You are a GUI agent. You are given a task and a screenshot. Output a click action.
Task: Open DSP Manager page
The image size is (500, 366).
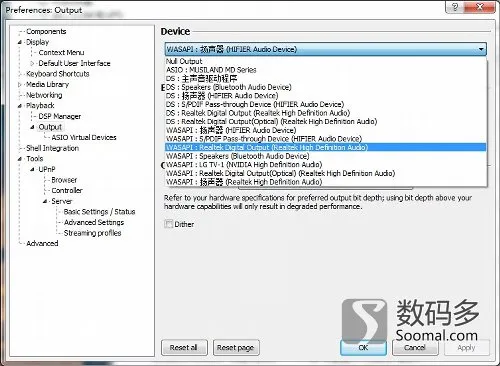click(x=60, y=116)
